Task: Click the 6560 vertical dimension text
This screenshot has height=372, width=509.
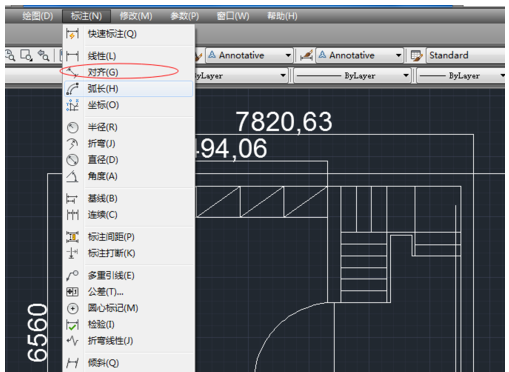Action: [x=37, y=333]
